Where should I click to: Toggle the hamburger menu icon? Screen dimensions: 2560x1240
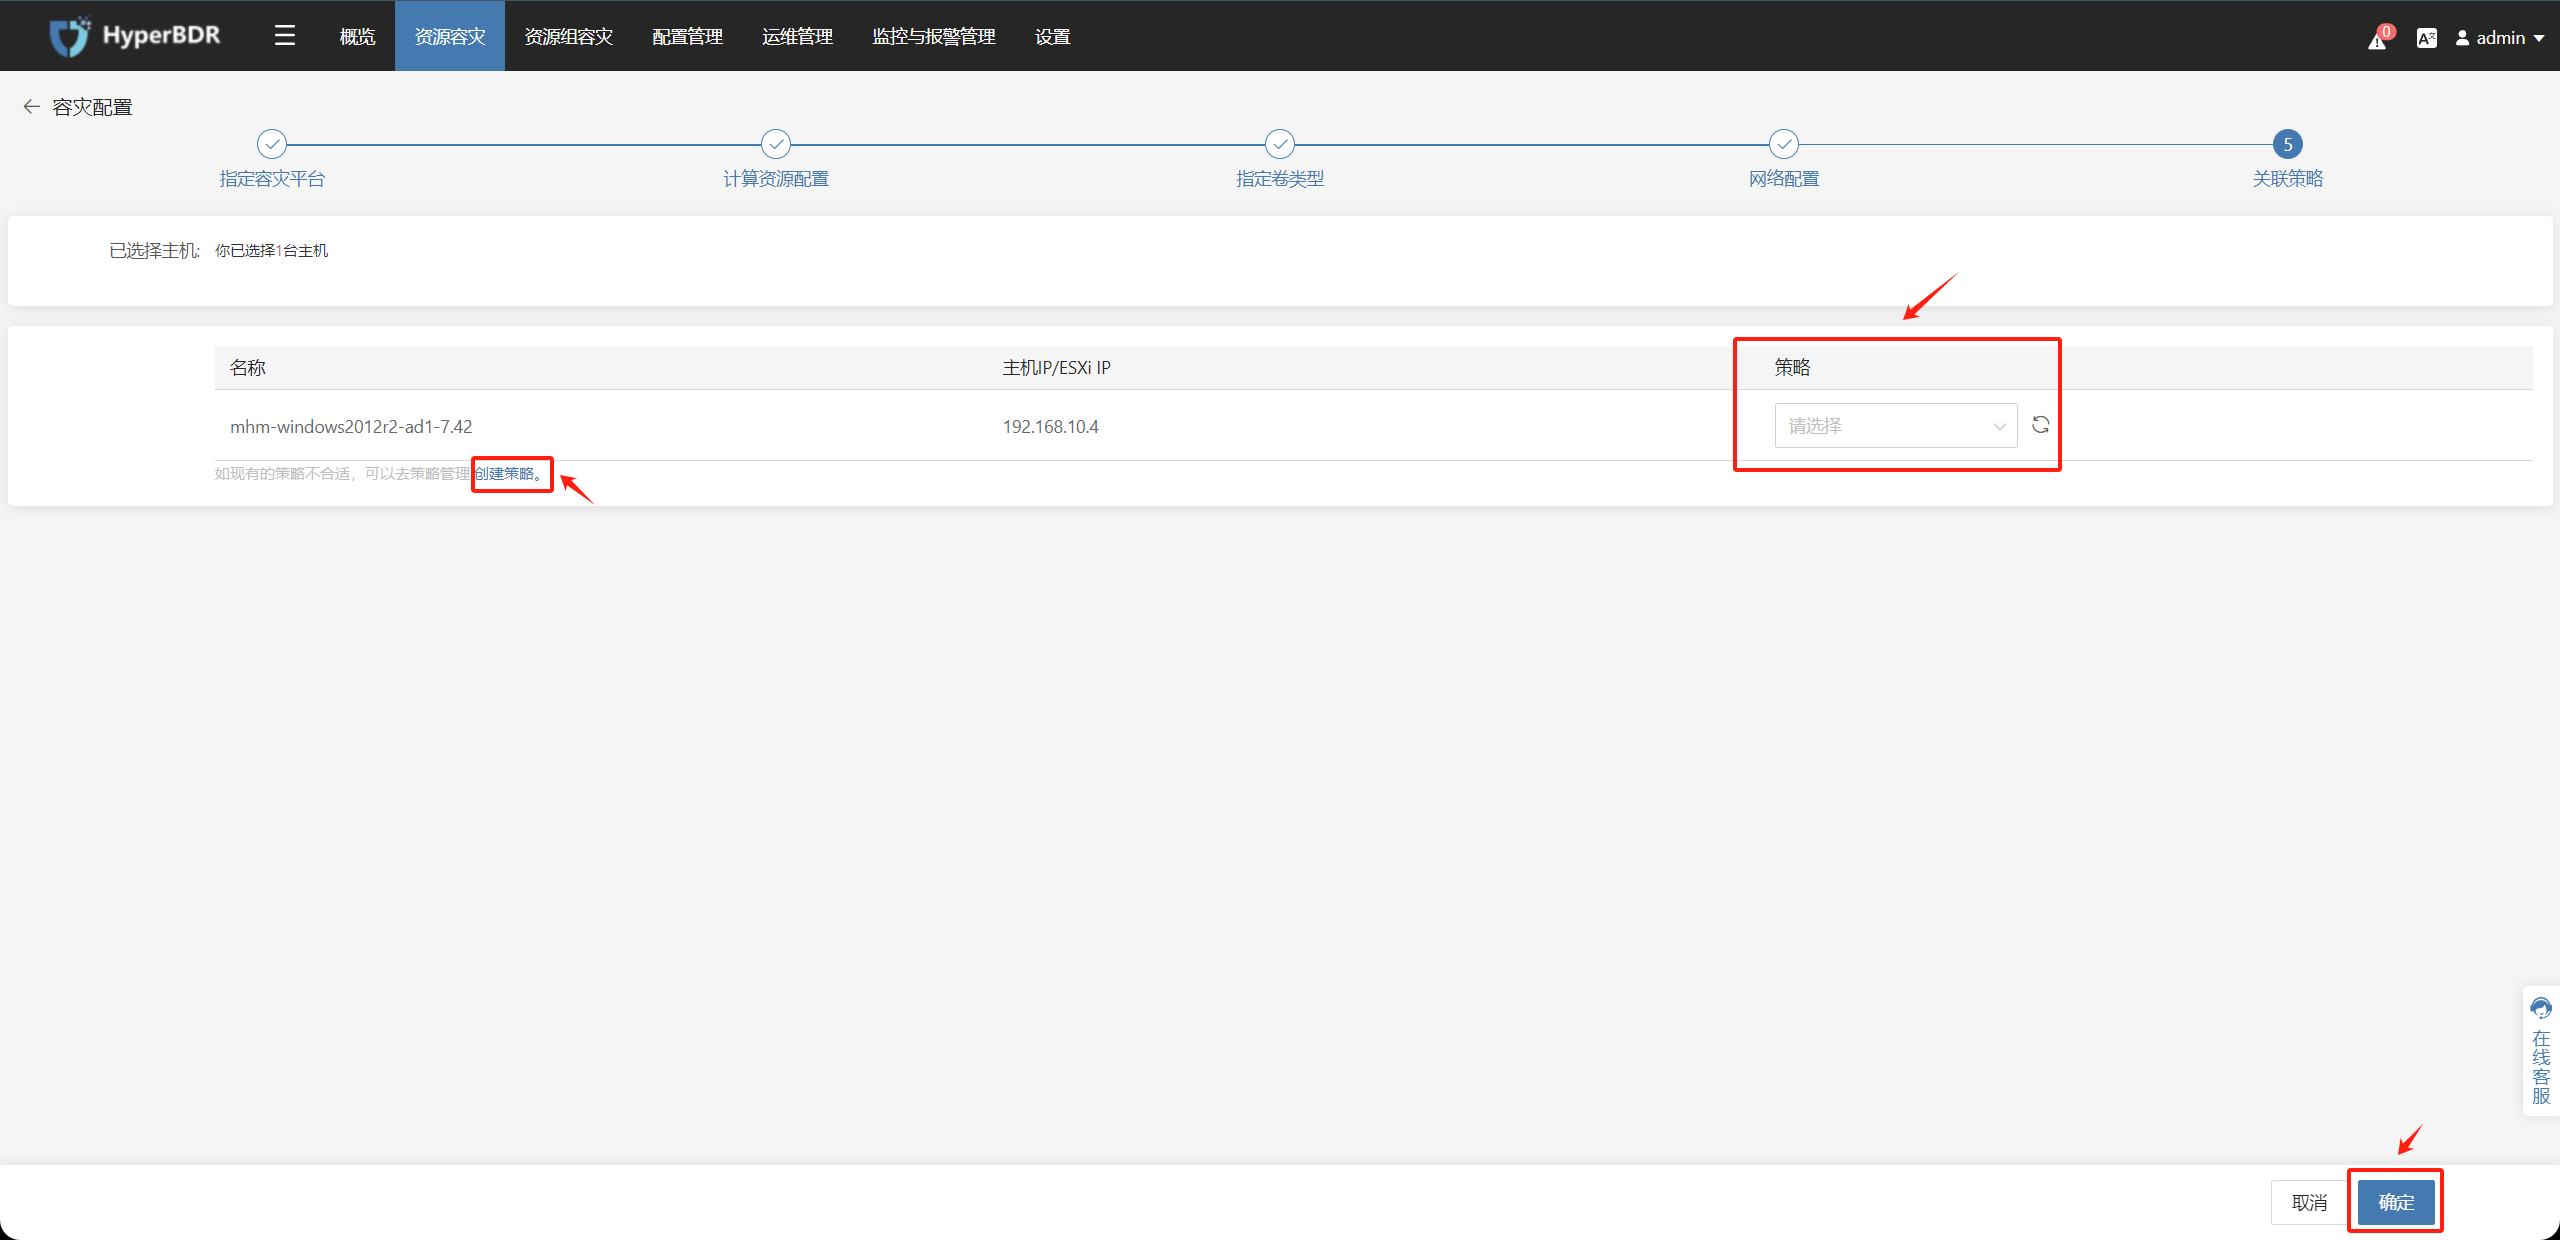(285, 36)
